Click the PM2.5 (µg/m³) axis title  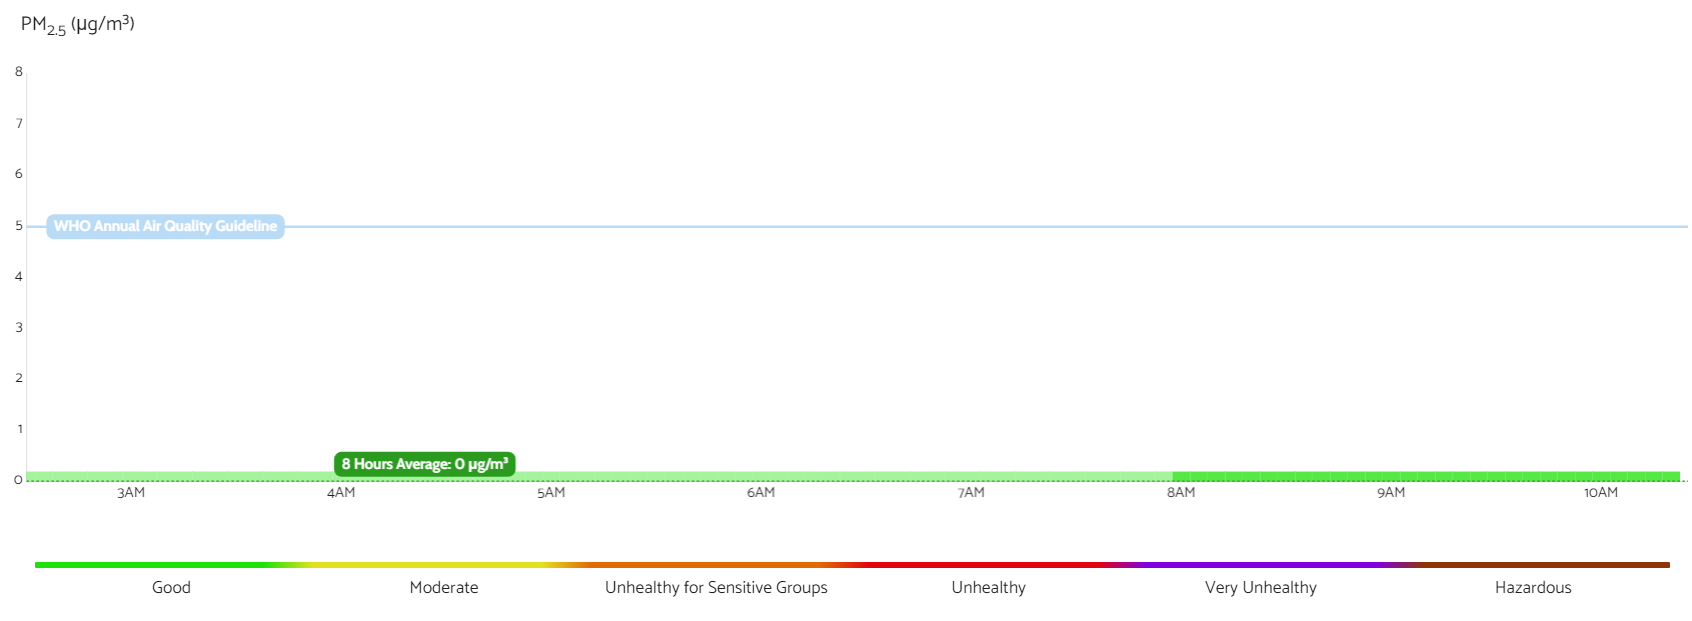tap(78, 24)
